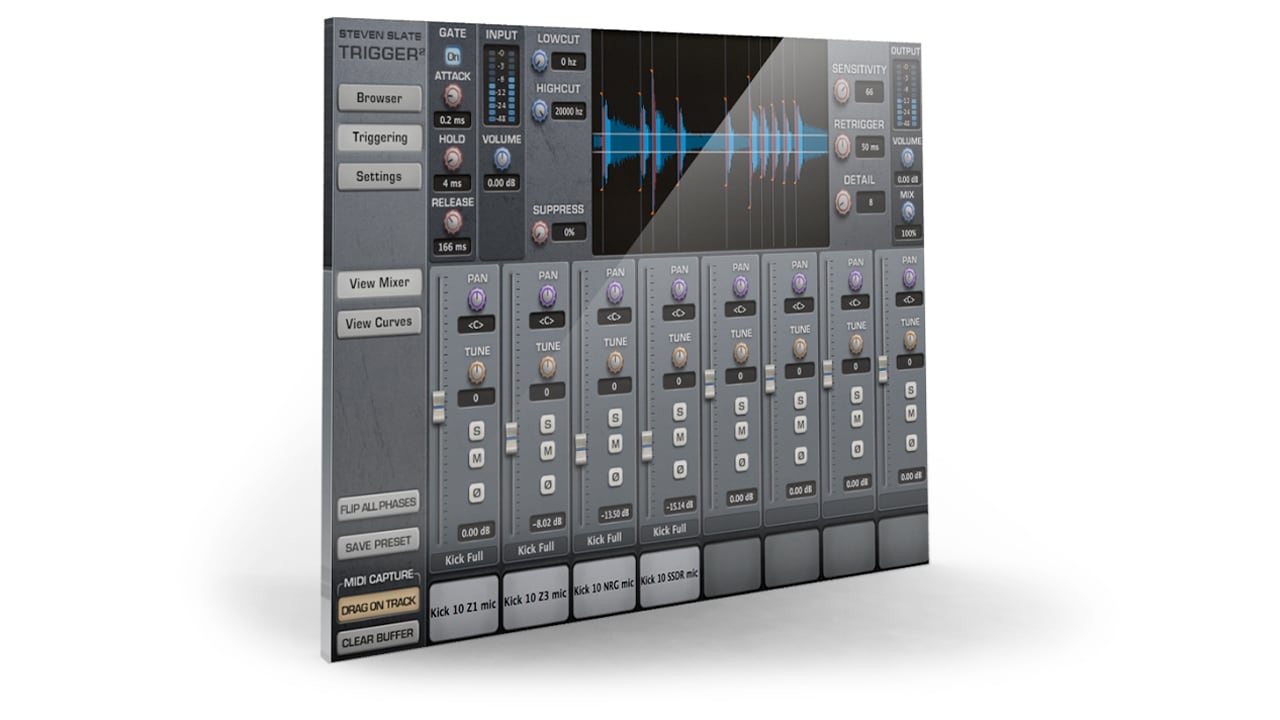Click the Retrigger value 50 ms
The width and height of the screenshot is (1280, 720).
pyautogui.click(x=870, y=147)
